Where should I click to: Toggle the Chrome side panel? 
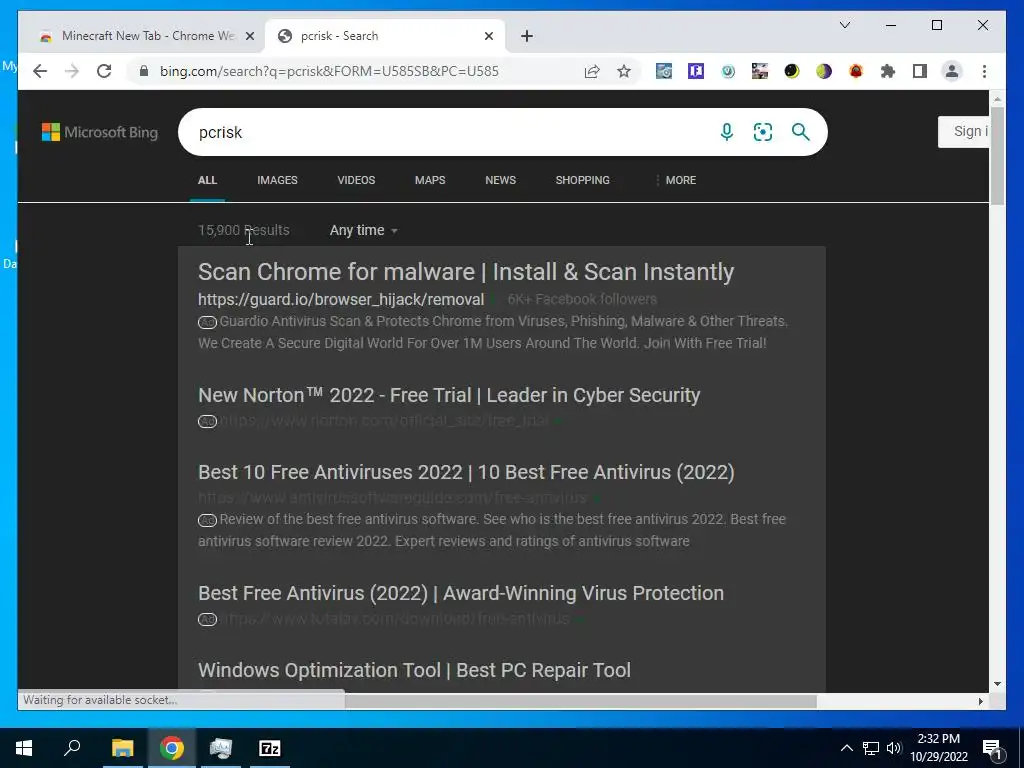920,71
